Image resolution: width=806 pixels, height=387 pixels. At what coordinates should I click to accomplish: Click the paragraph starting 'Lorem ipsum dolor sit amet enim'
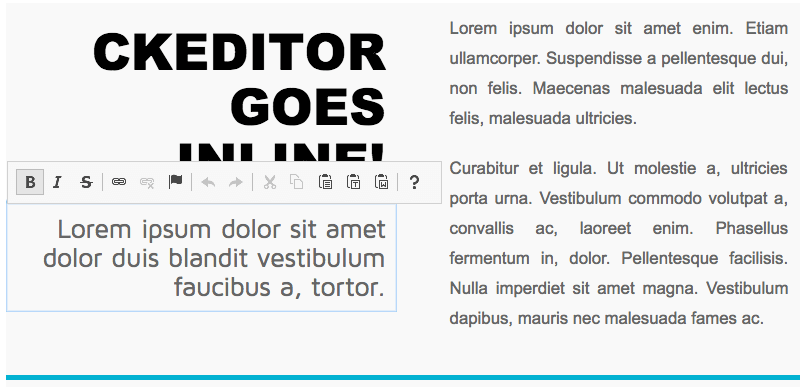pyautogui.click(x=618, y=73)
